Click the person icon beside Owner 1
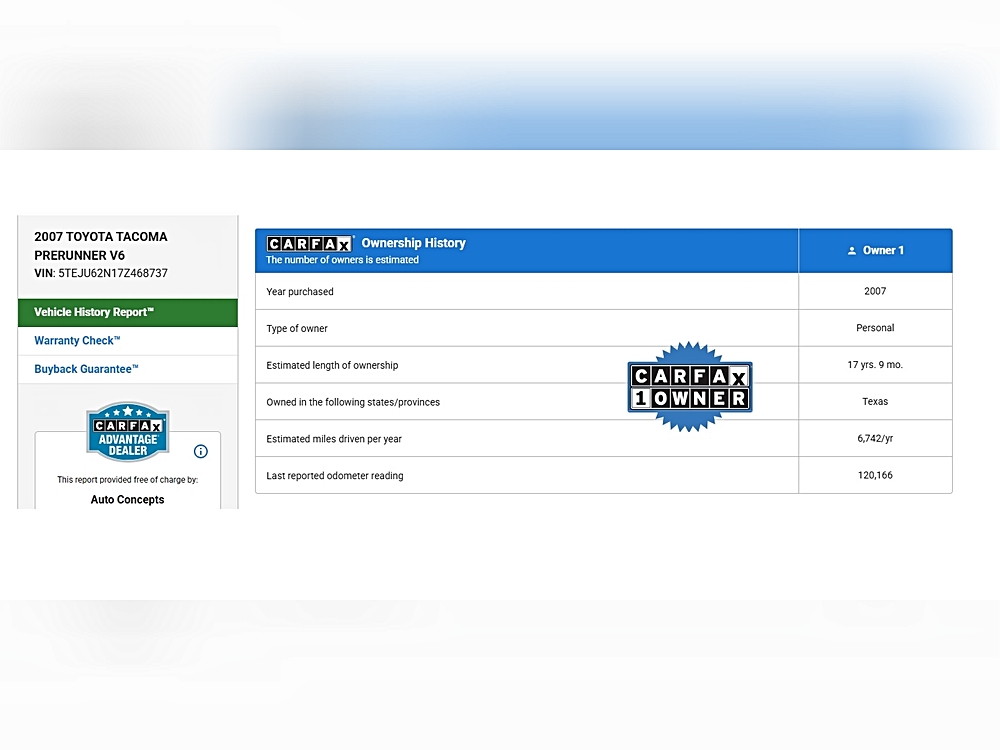Image resolution: width=1000 pixels, height=750 pixels. click(x=852, y=251)
